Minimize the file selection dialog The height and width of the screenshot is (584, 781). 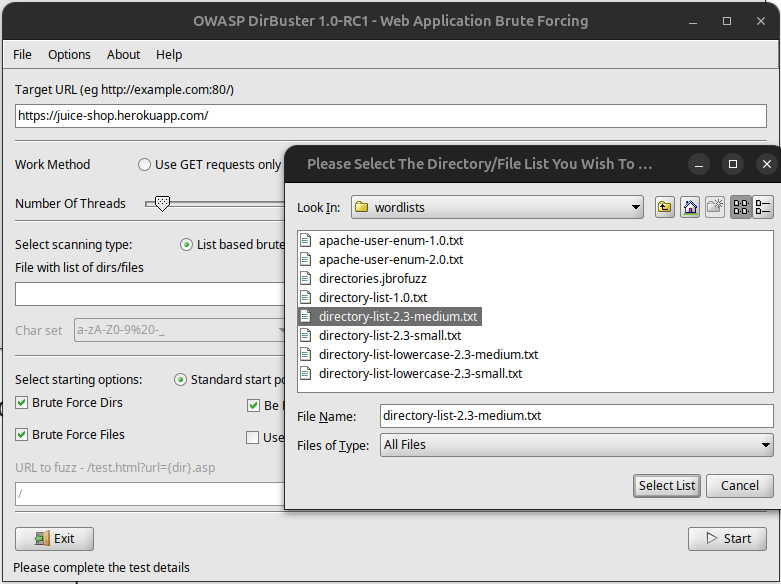(x=699, y=164)
